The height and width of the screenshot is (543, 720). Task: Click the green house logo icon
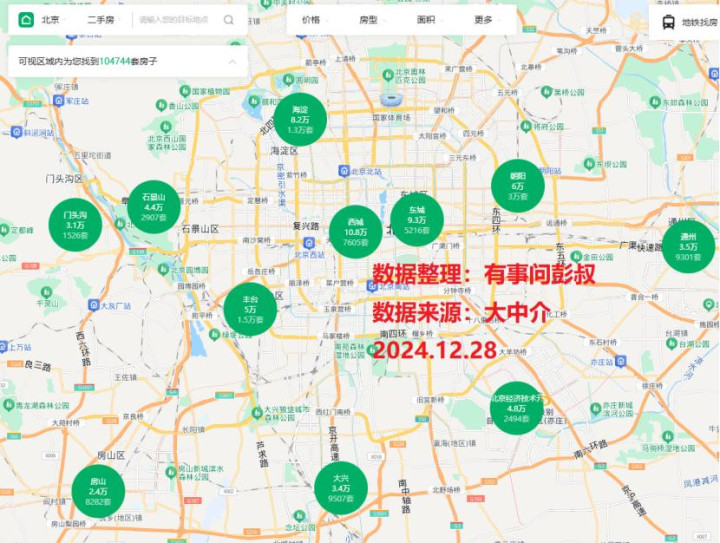tap(26, 20)
